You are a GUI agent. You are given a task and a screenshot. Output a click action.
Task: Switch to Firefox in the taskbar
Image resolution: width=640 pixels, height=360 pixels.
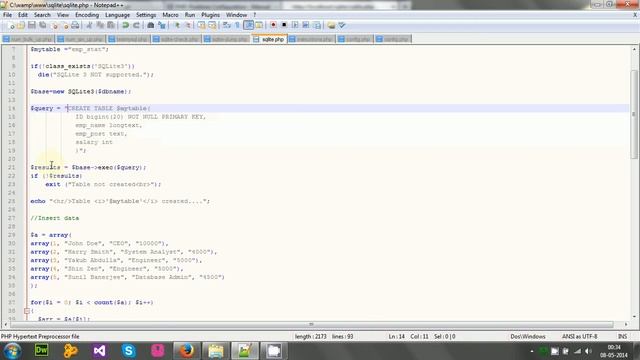tap(187, 351)
